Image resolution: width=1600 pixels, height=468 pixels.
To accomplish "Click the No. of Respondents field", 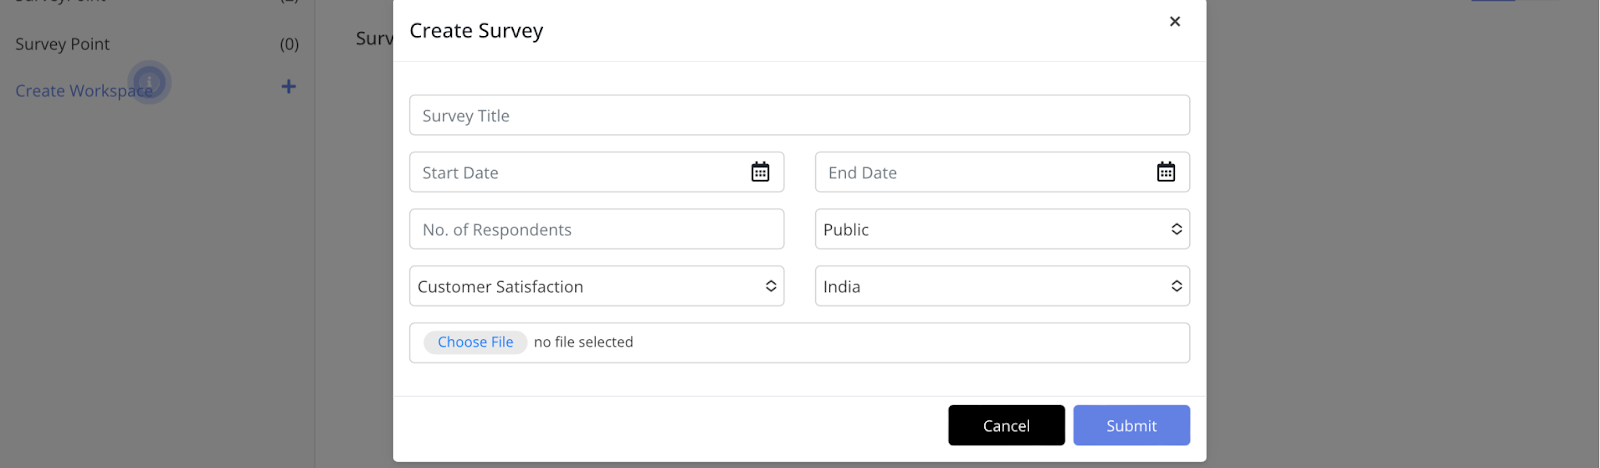I will point(596,229).
